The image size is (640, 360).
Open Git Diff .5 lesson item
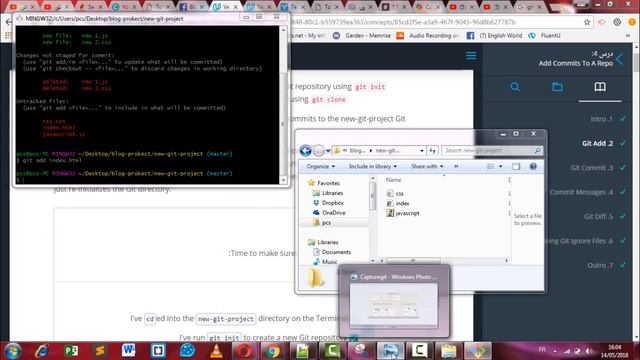(598, 217)
